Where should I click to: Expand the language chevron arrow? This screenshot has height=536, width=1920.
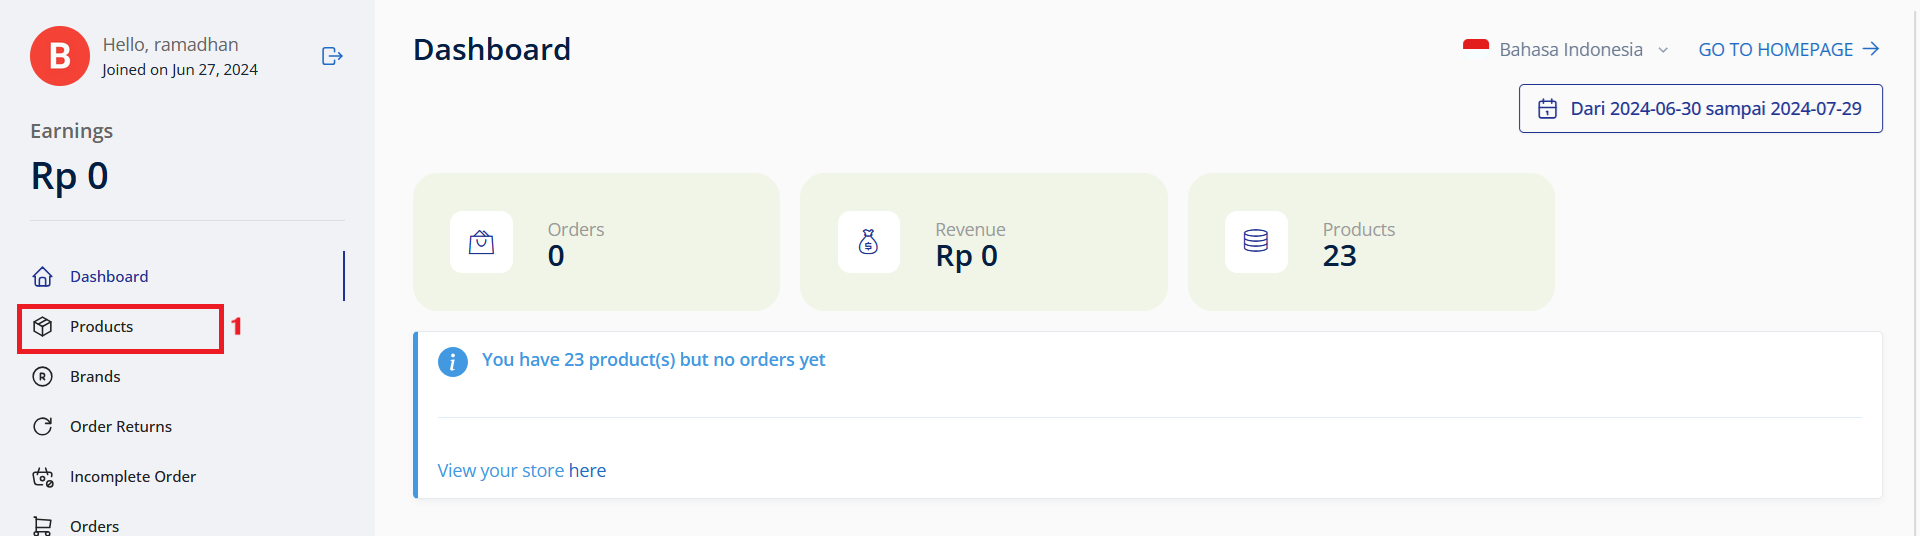pyautogui.click(x=1663, y=50)
